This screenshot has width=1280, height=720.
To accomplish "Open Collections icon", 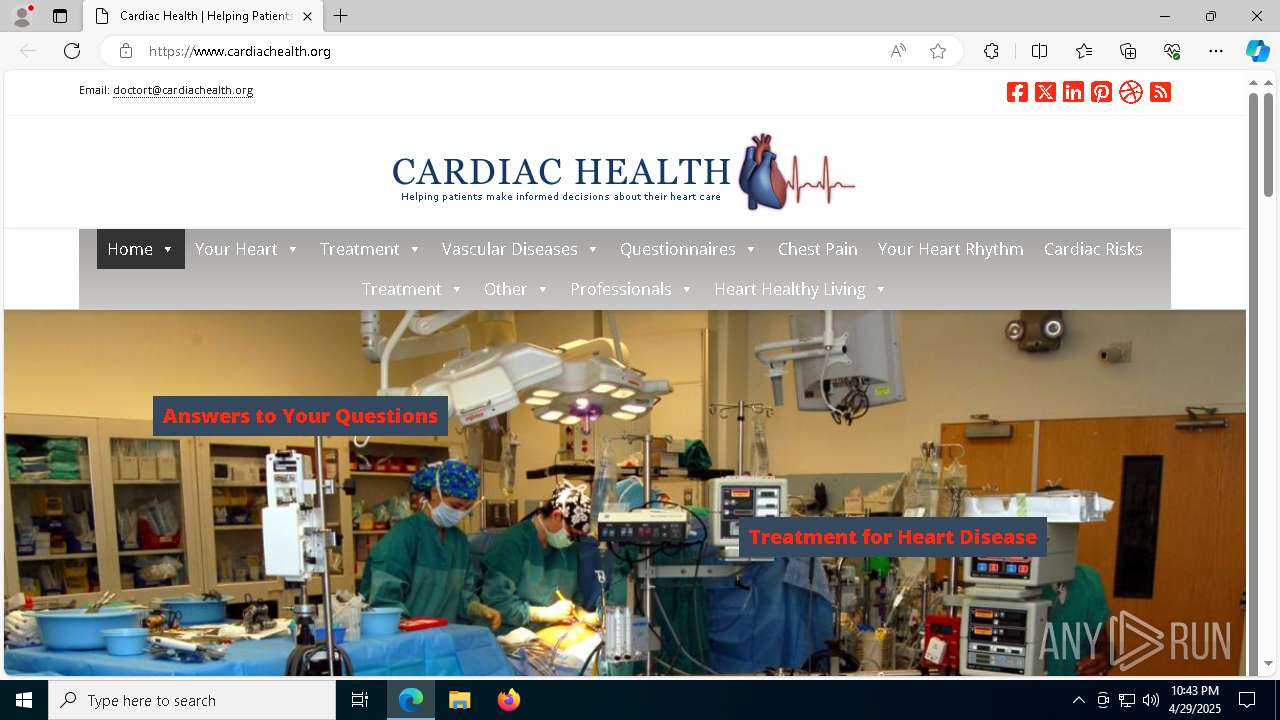I will tap(1128, 51).
